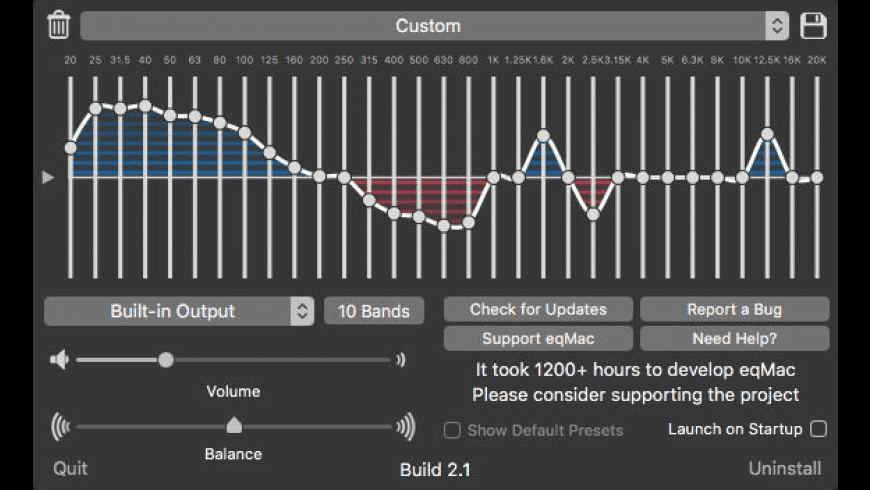
Task: Click the small triangle left of the equalizer
Action: [48, 177]
